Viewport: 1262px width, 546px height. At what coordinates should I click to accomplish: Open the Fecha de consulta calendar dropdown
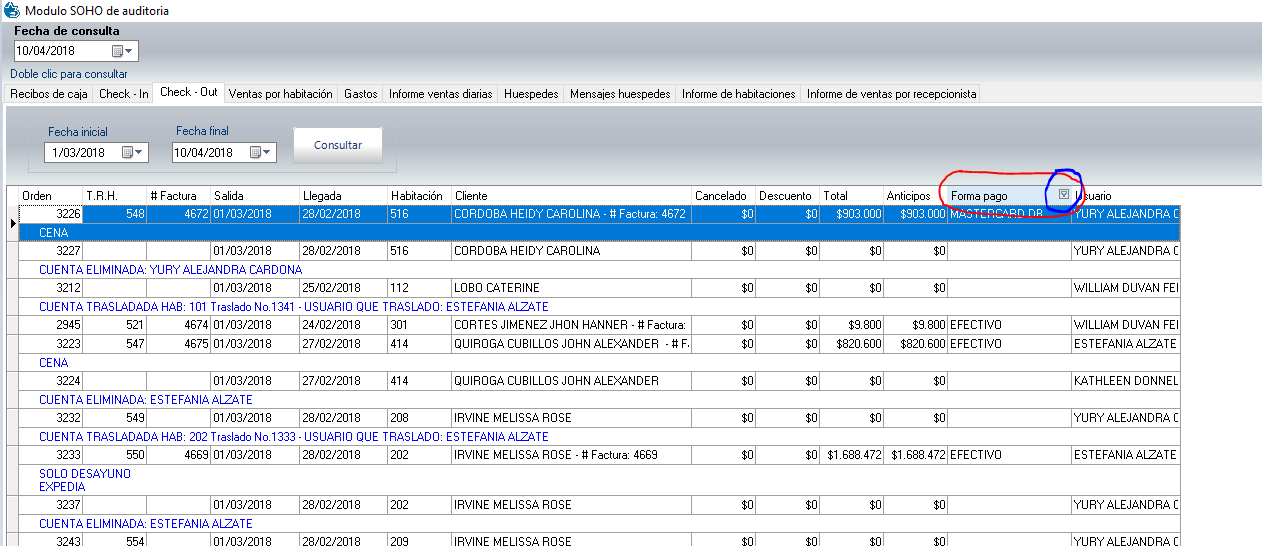point(123,51)
